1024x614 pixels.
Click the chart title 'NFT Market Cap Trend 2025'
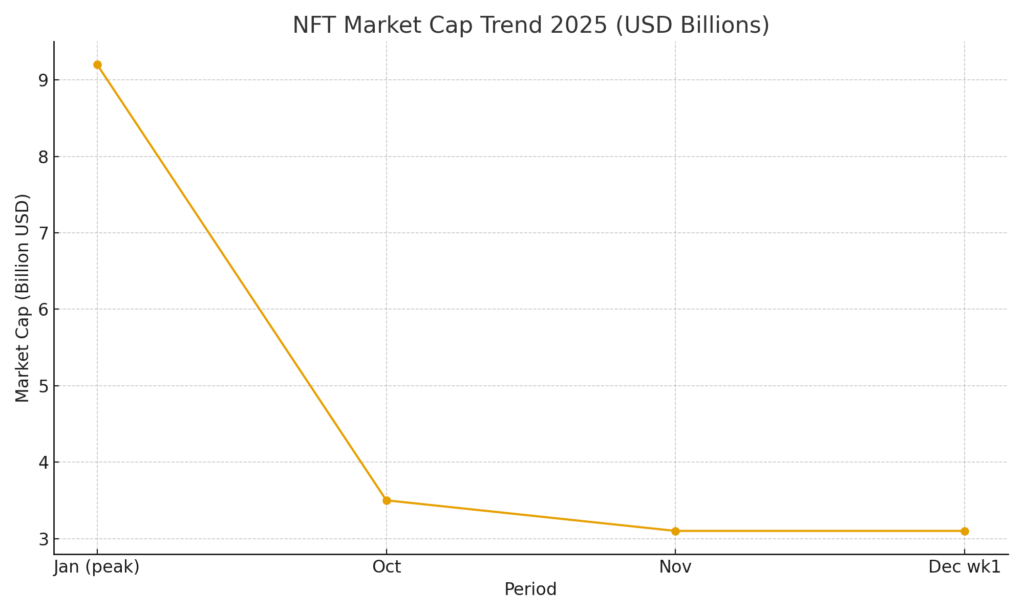pyautogui.click(x=530, y=26)
